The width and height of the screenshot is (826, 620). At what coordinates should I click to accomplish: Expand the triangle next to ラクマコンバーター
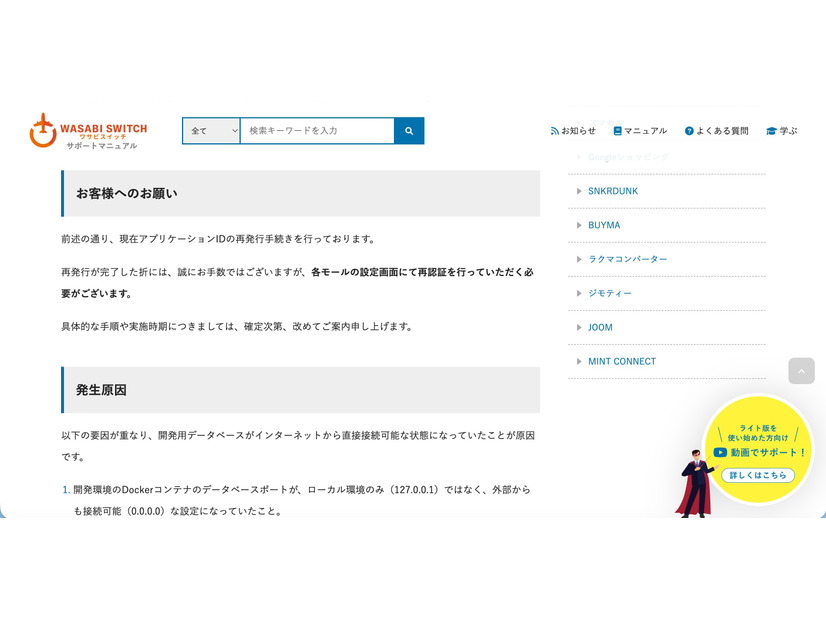pos(579,259)
